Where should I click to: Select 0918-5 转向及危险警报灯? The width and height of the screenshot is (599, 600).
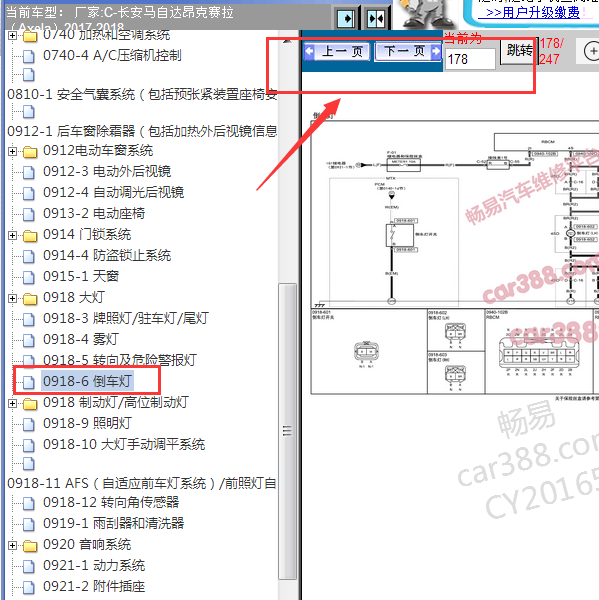pyautogui.click(x=120, y=360)
